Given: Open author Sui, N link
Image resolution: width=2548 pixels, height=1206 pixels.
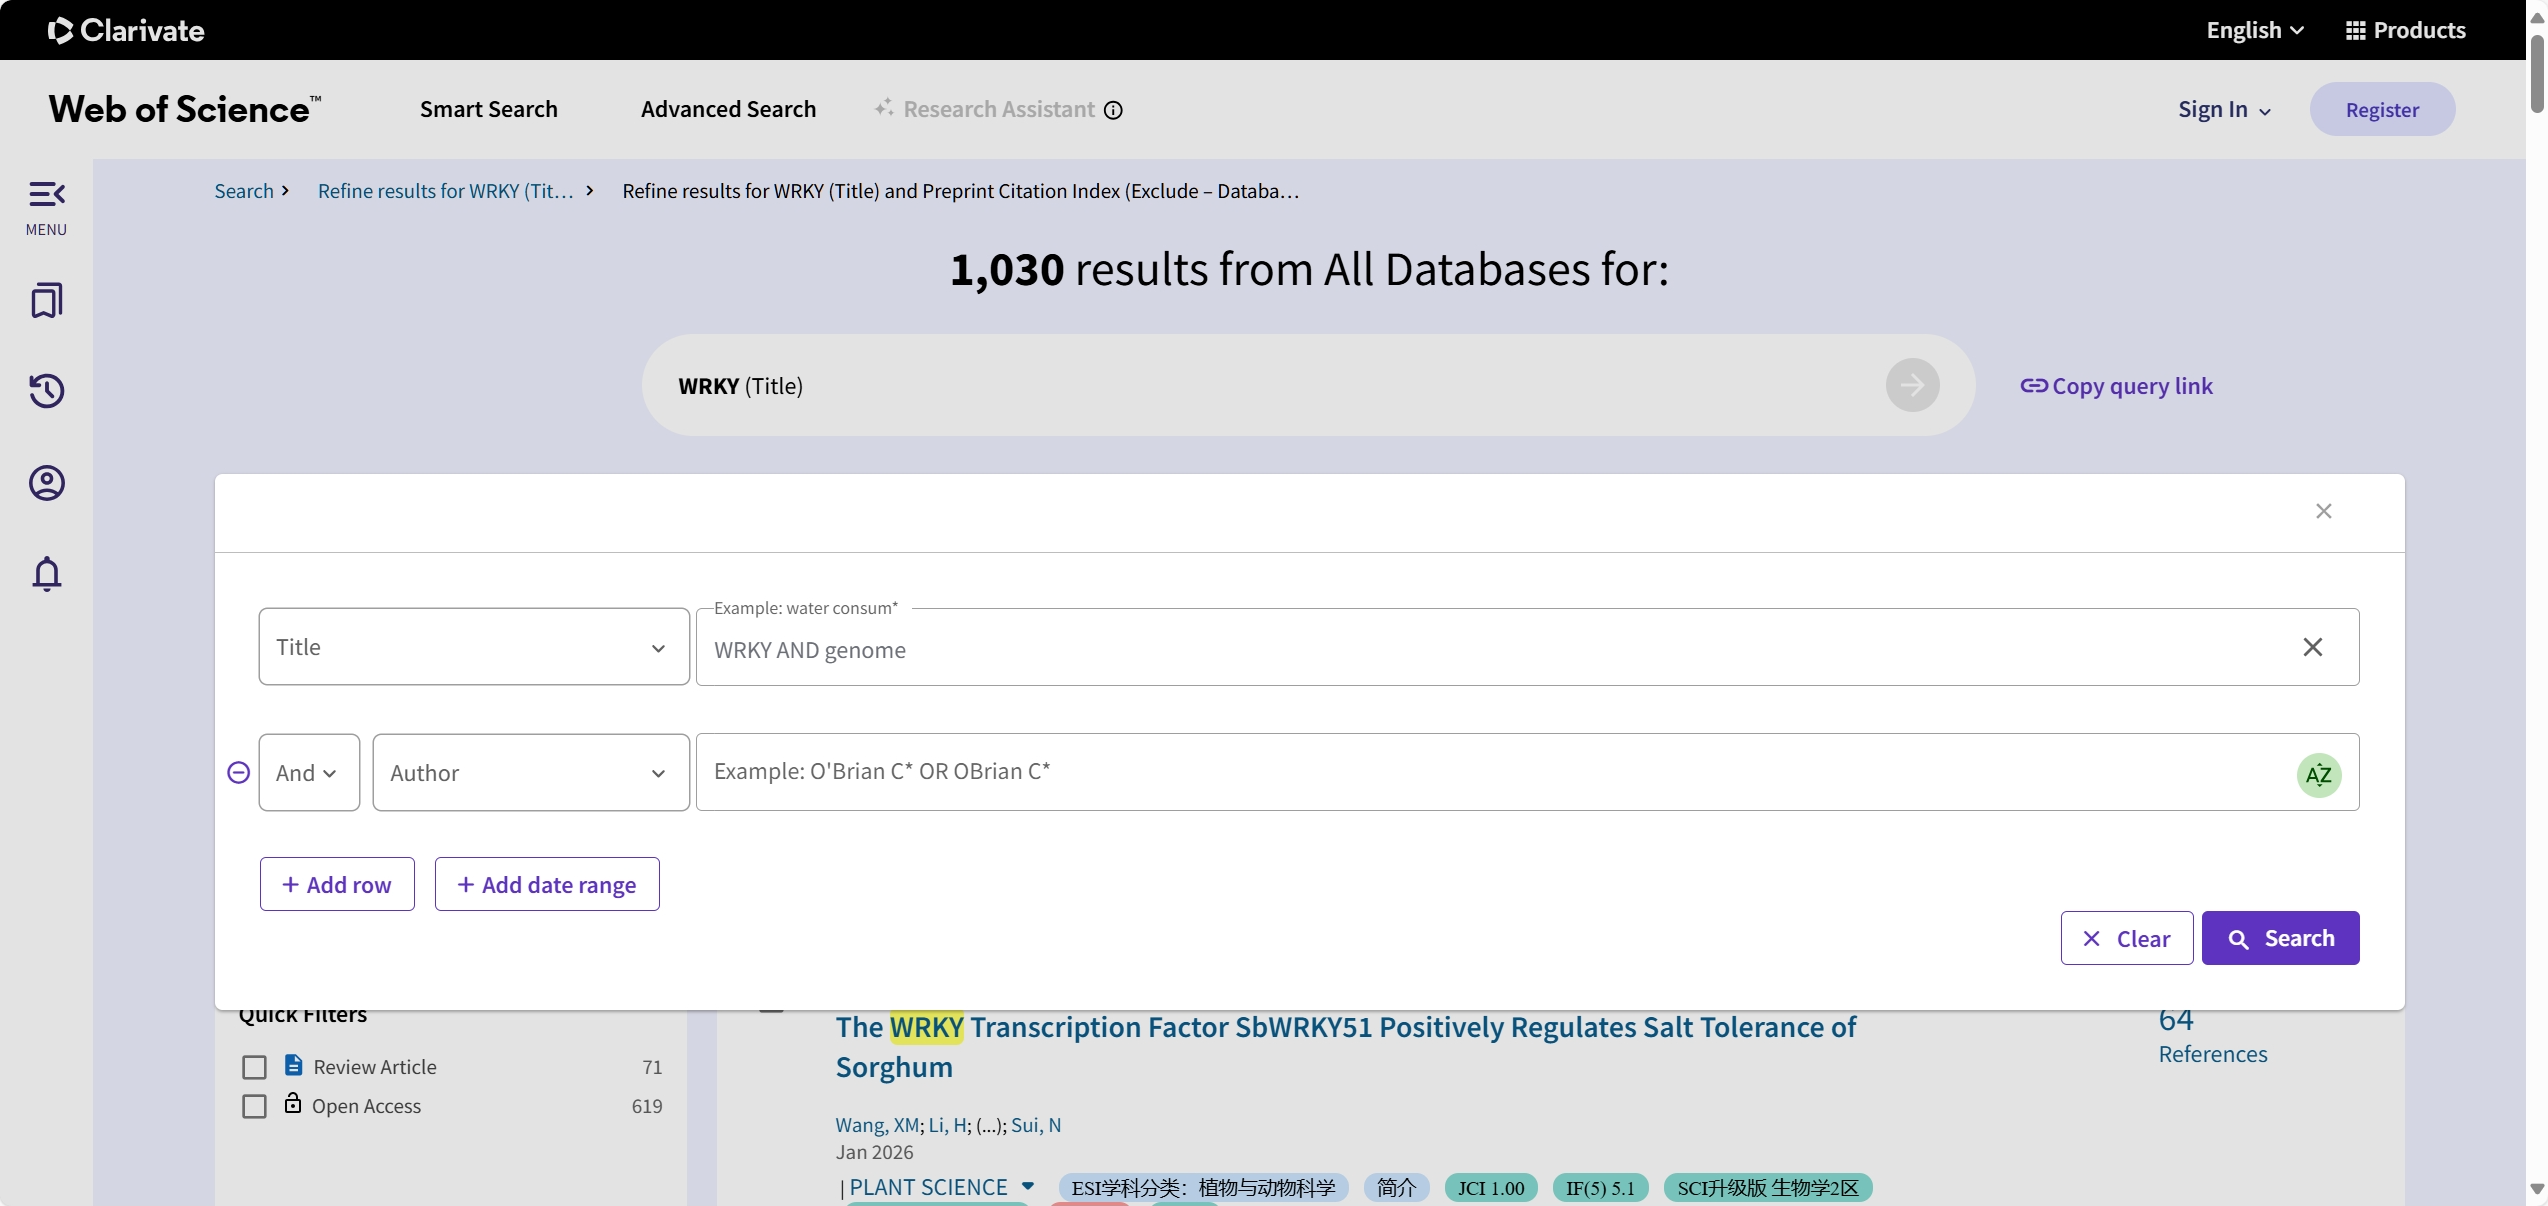Looking at the screenshot, I should [1036, 1125].
